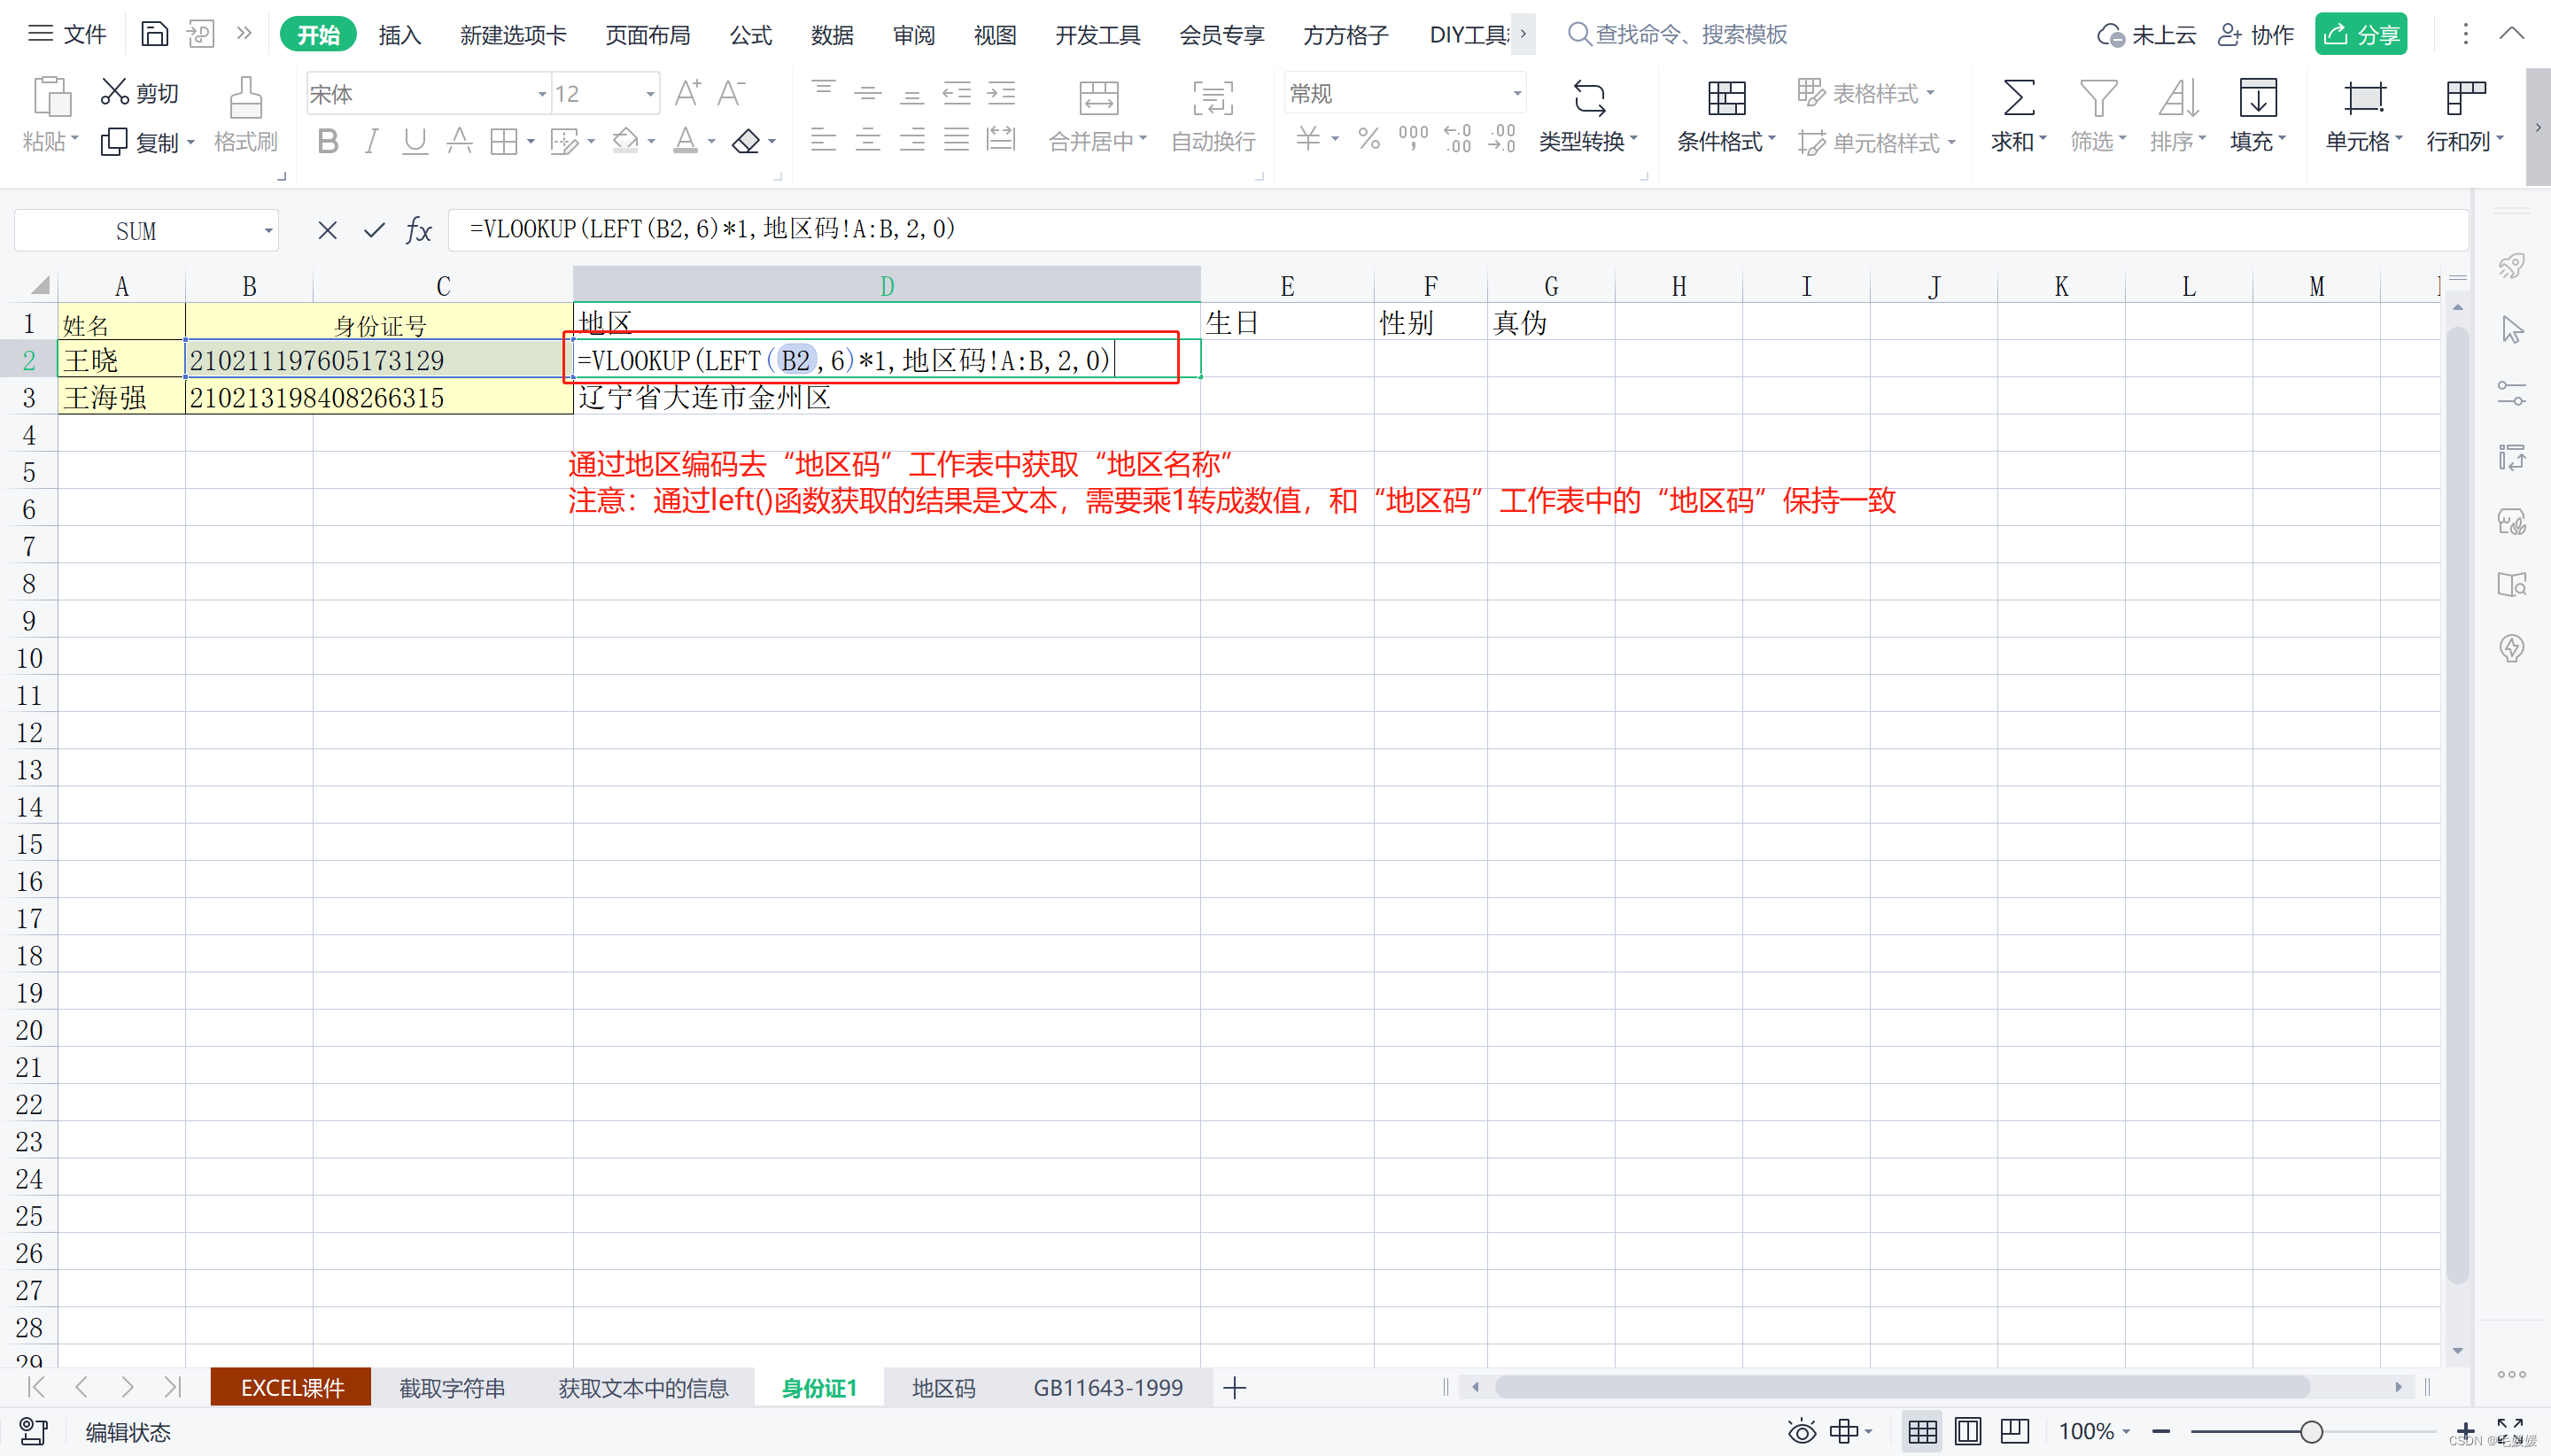The width and height of the screenshot is (2551, 1456).
Task: Cancel formula entry with X icon
Action: pos(327,231)
